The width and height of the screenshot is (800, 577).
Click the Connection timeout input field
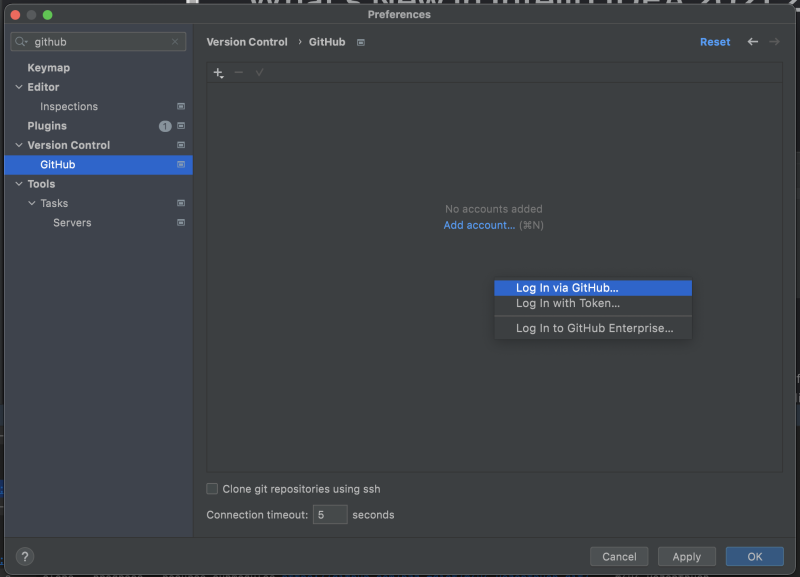click(330, 514)
